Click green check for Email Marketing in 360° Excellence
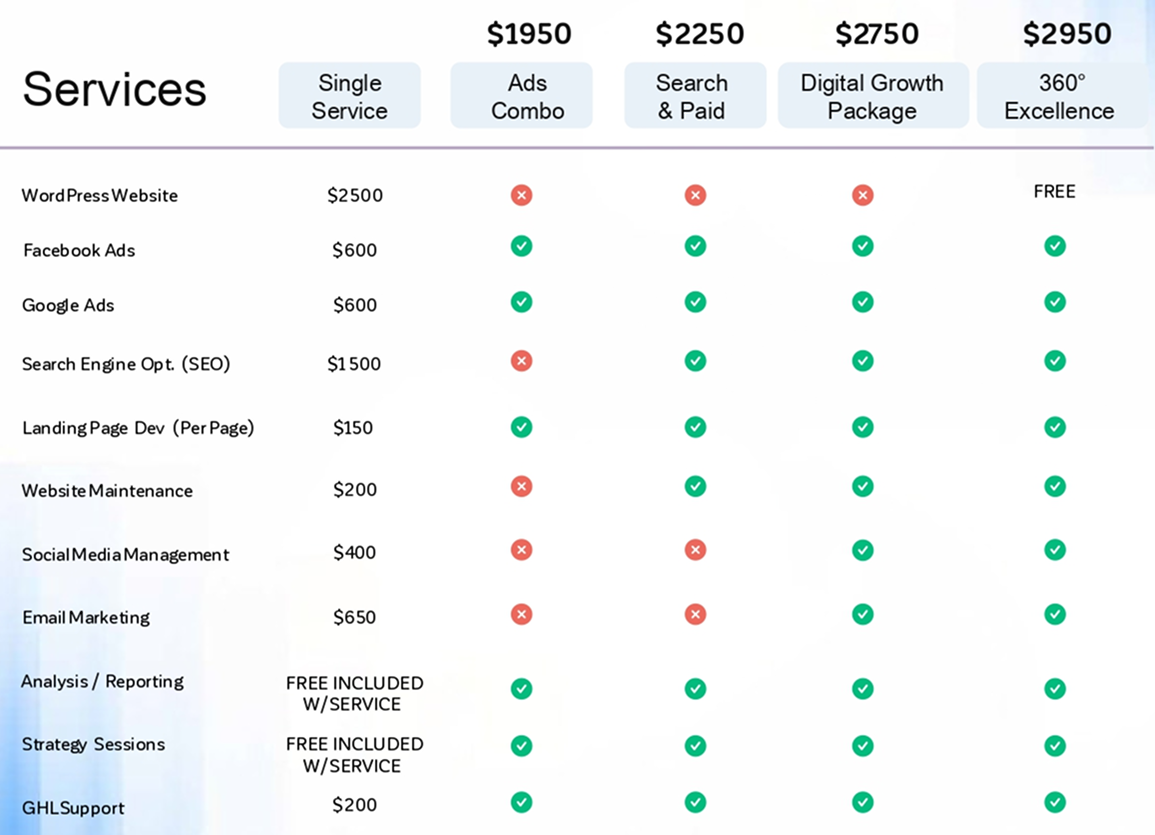1155x835 pixels. click(x=1055, y=614)
